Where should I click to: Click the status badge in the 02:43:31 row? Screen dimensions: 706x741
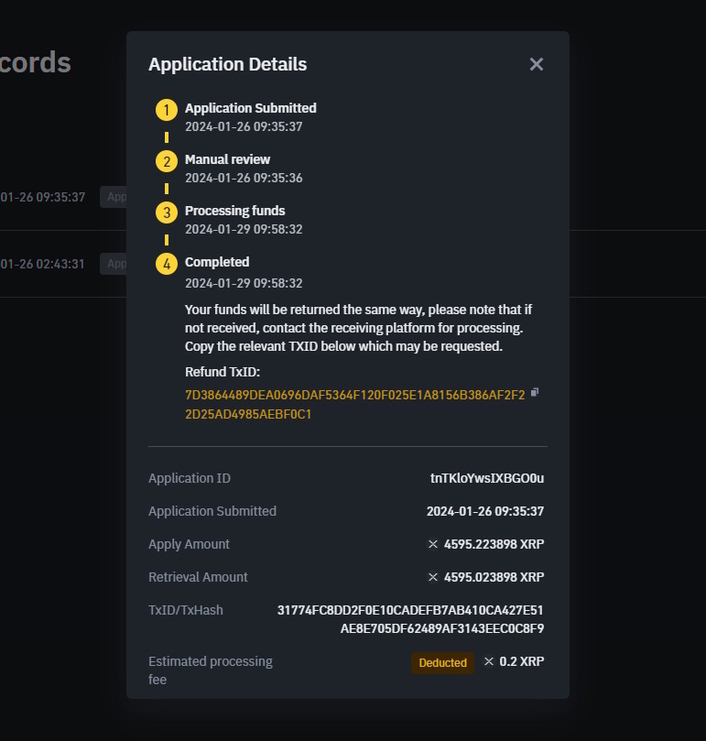[113, 264]
